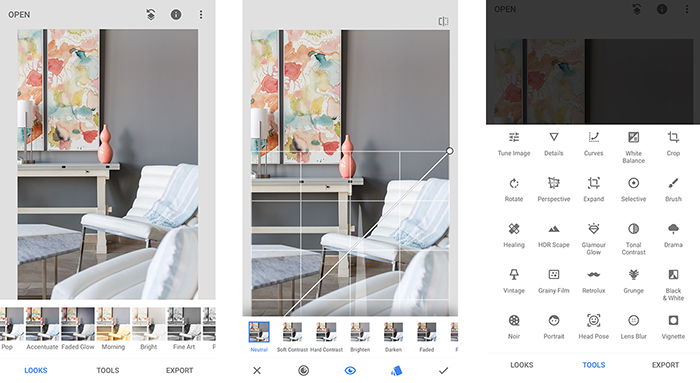Open the Tune Image tool

(514, 144)
